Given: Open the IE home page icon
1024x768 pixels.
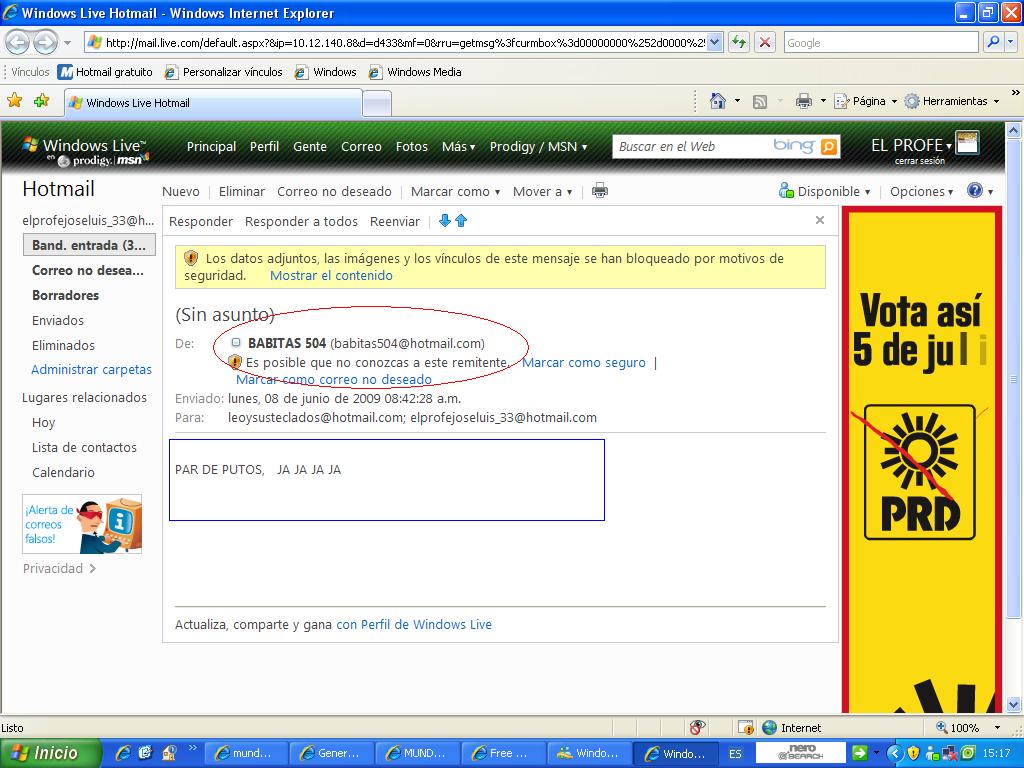Looking at the screenshot, I should pyautogui.click(x=717, y=101).
